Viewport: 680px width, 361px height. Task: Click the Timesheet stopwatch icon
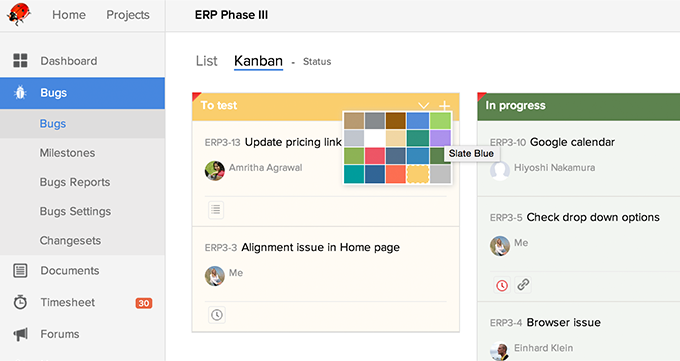[x=20, y=302]
